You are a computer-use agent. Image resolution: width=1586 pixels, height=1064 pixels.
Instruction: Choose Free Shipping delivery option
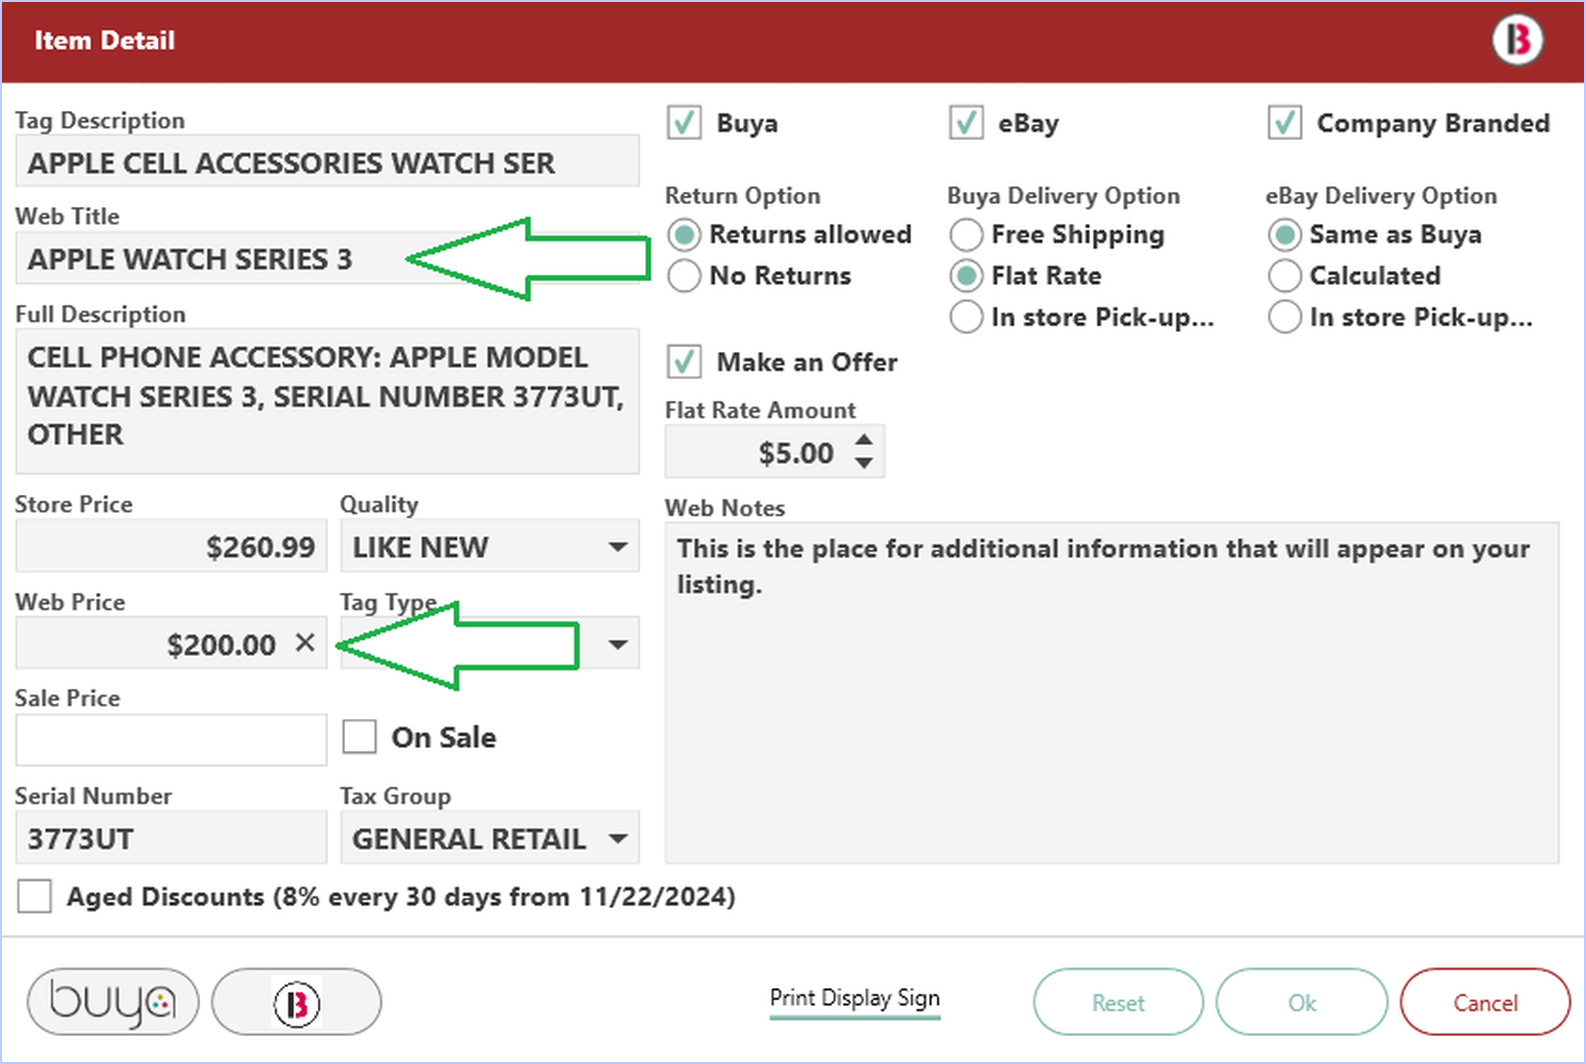tap(966, 235)
